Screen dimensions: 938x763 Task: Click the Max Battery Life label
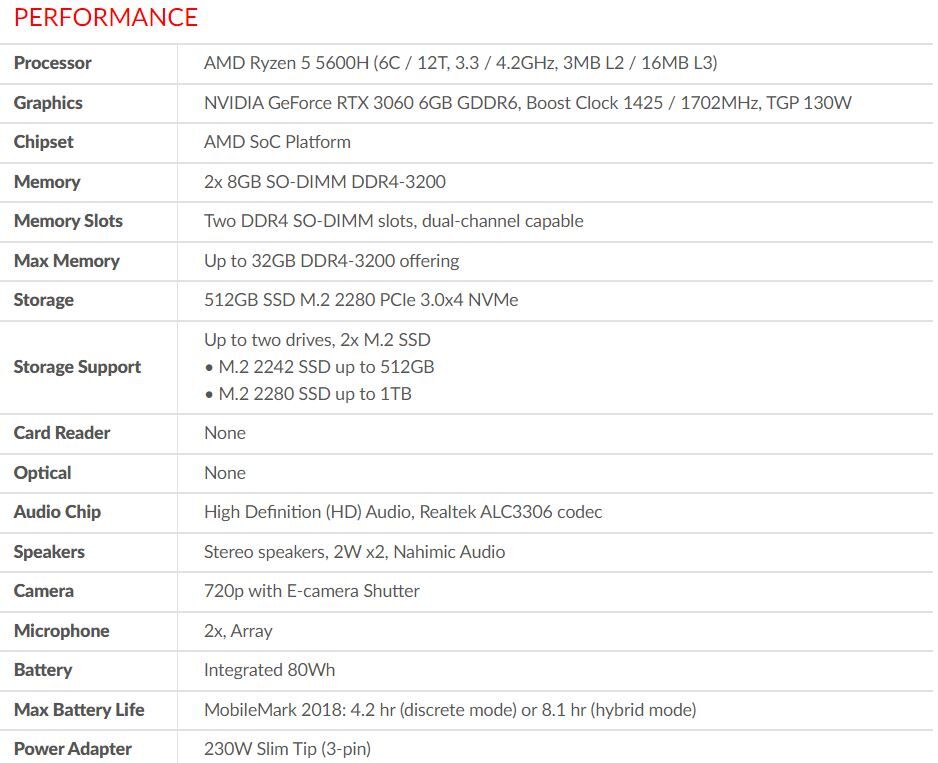pyautogui.click(x=79, y=710)
